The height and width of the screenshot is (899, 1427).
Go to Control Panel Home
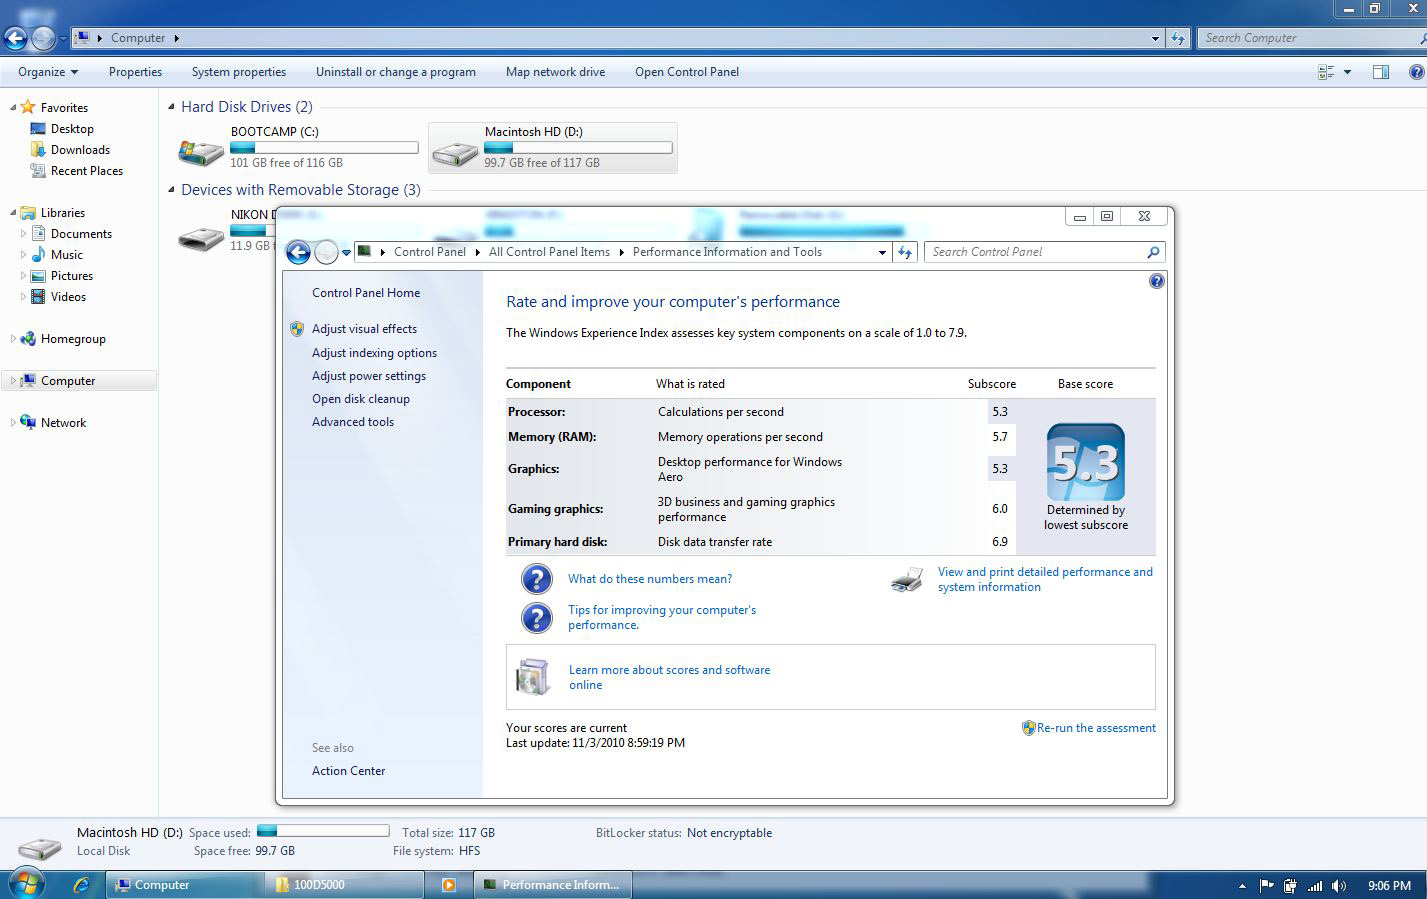366,293
